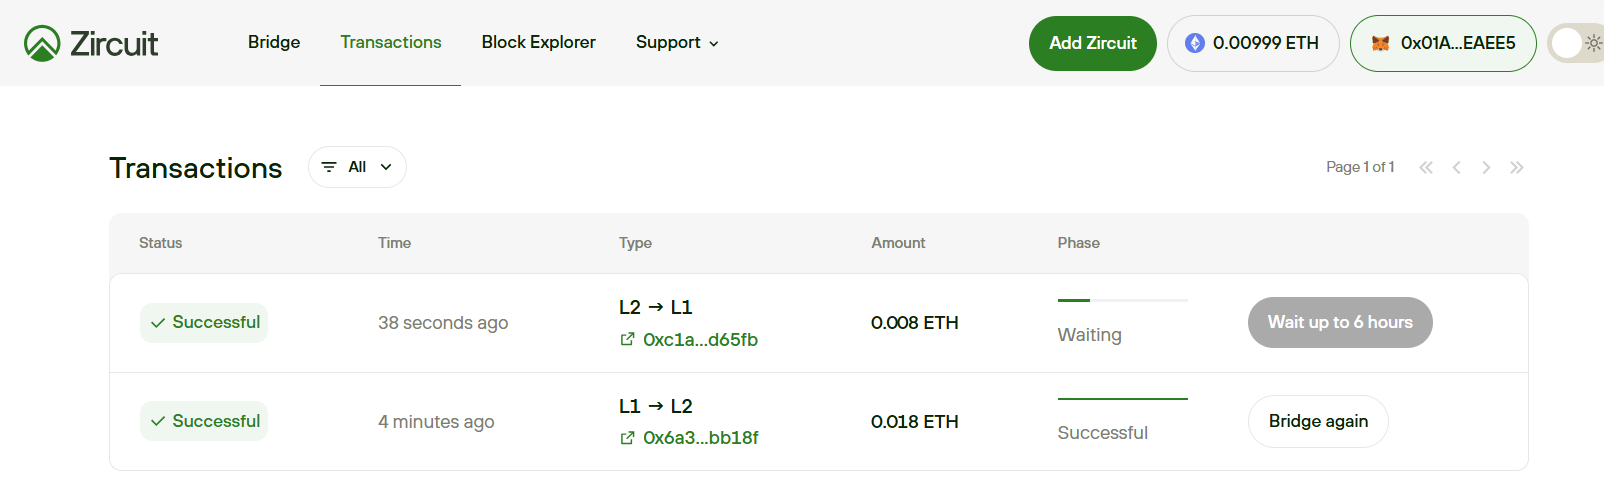Image resolution: width=1604 pixels, height=491 pixels.
Task: Click the Add Zircuit button
Action: (x=1093, y=43)
